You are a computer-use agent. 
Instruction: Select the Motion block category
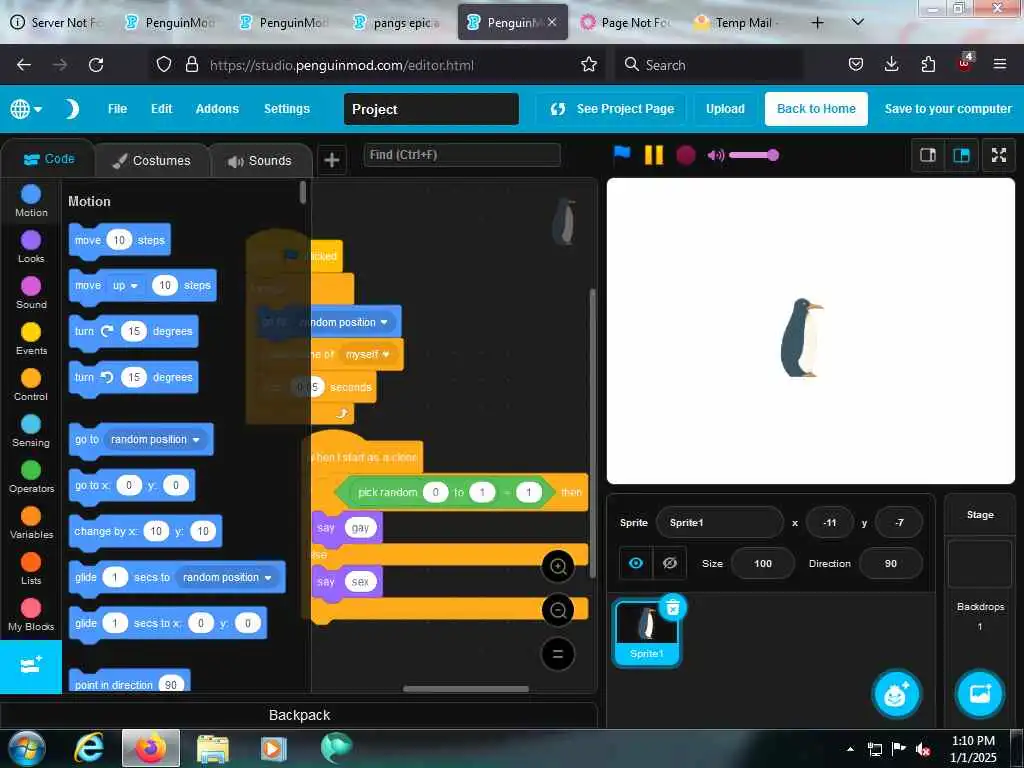tap(31, 201)
